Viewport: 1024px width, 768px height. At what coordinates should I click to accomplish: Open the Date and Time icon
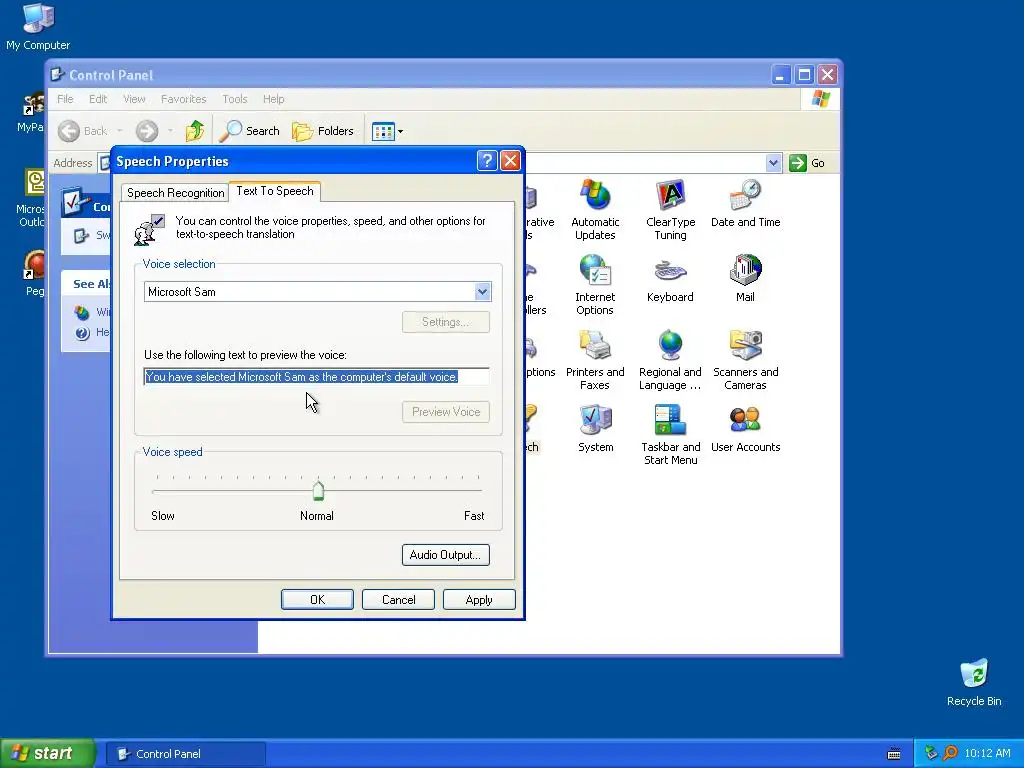point(745,203)
